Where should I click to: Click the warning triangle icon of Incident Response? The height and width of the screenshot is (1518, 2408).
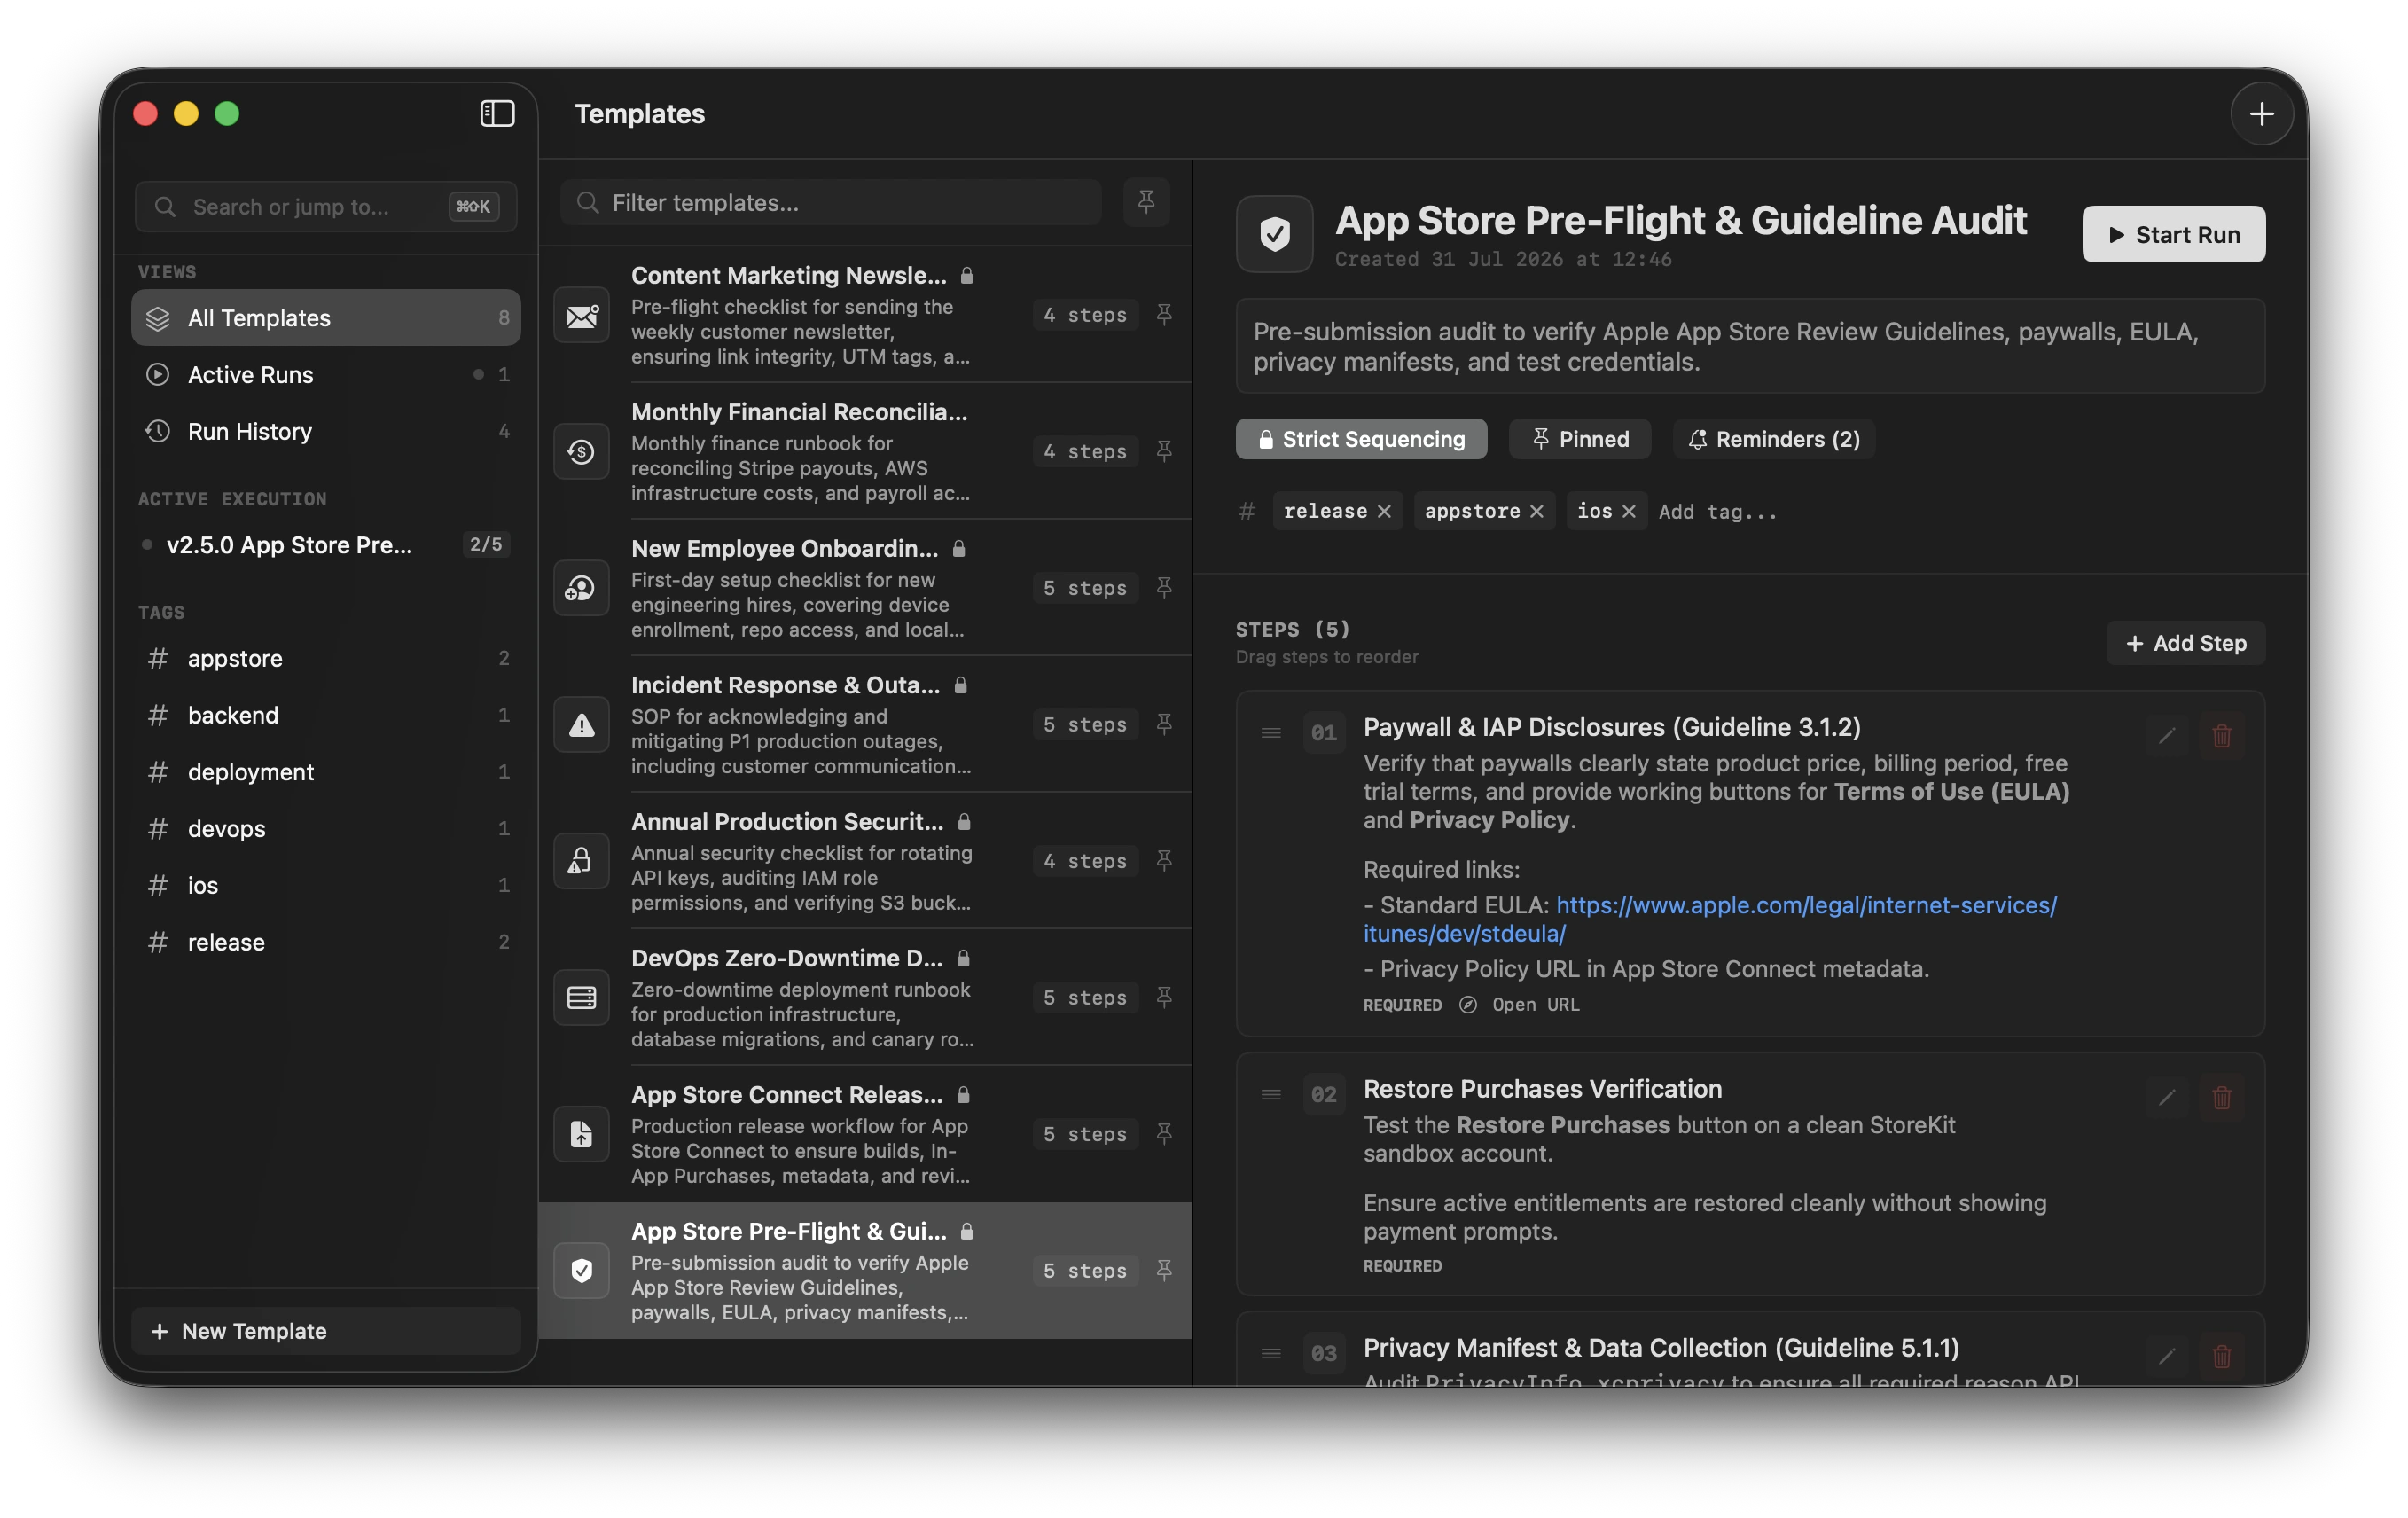click(582, 725)
